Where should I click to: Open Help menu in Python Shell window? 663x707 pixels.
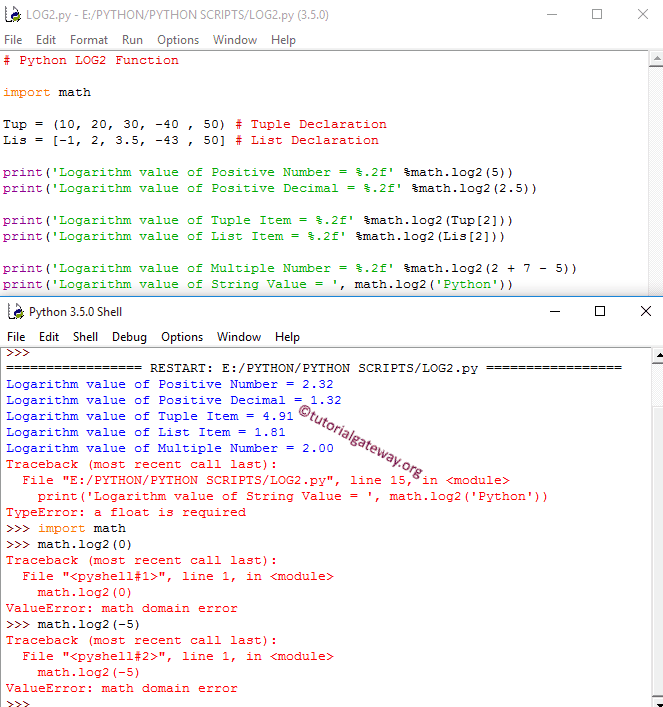coord(287,337)
